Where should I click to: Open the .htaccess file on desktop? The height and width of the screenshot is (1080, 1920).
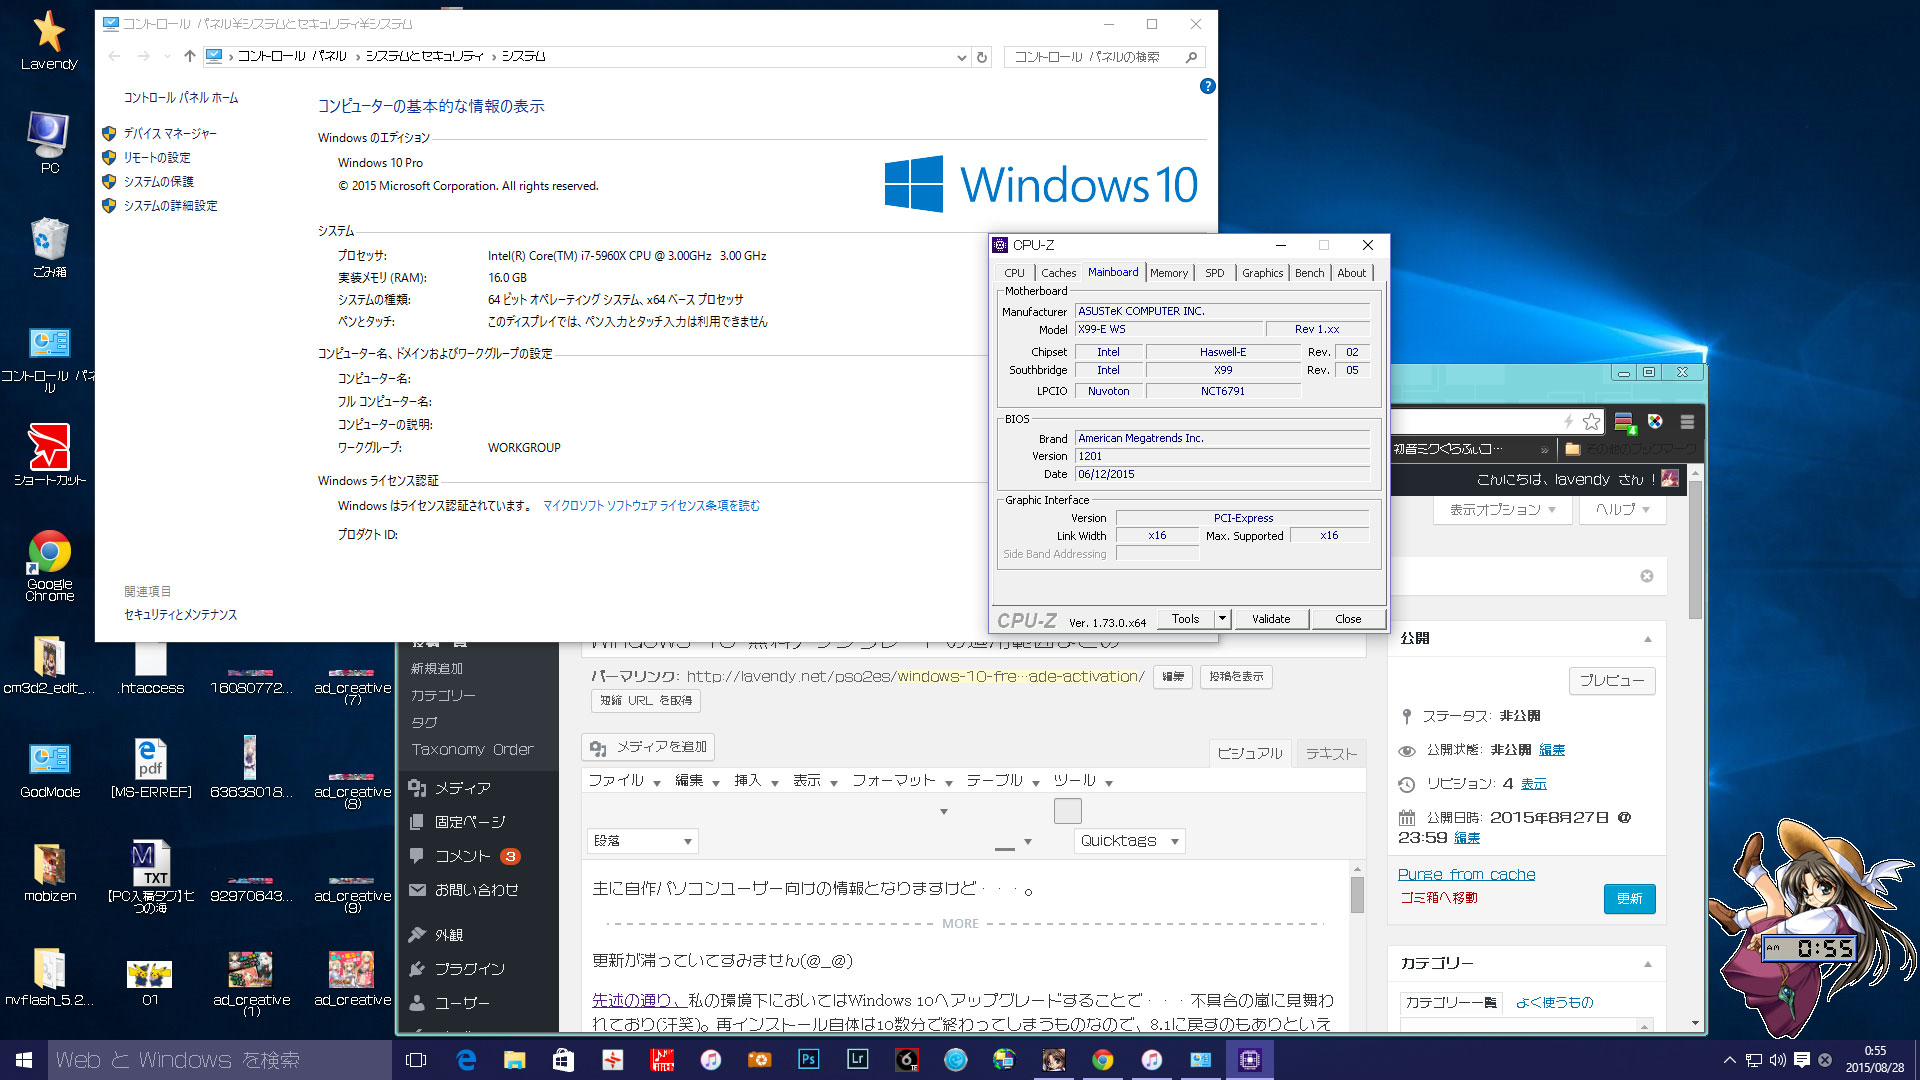click(x=151, y=668)
